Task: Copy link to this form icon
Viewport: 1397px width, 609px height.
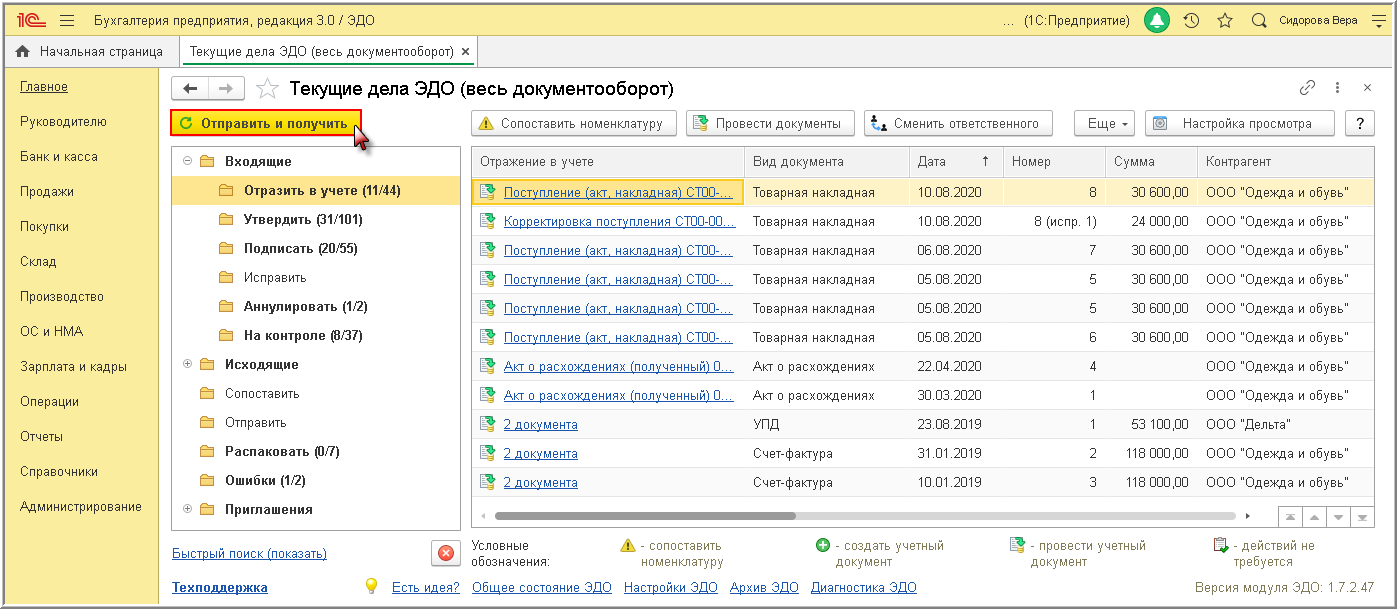Action: [1307, 88]
